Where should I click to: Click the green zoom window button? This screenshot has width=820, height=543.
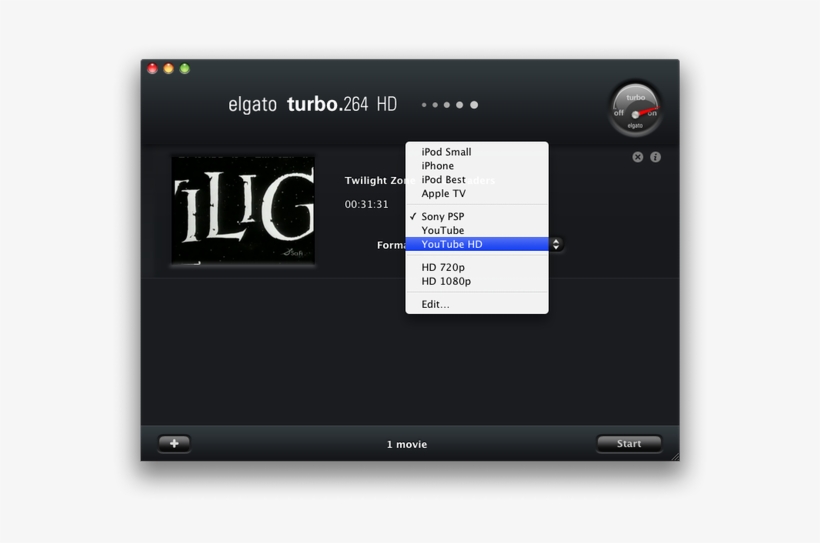(x=185, y=69)
